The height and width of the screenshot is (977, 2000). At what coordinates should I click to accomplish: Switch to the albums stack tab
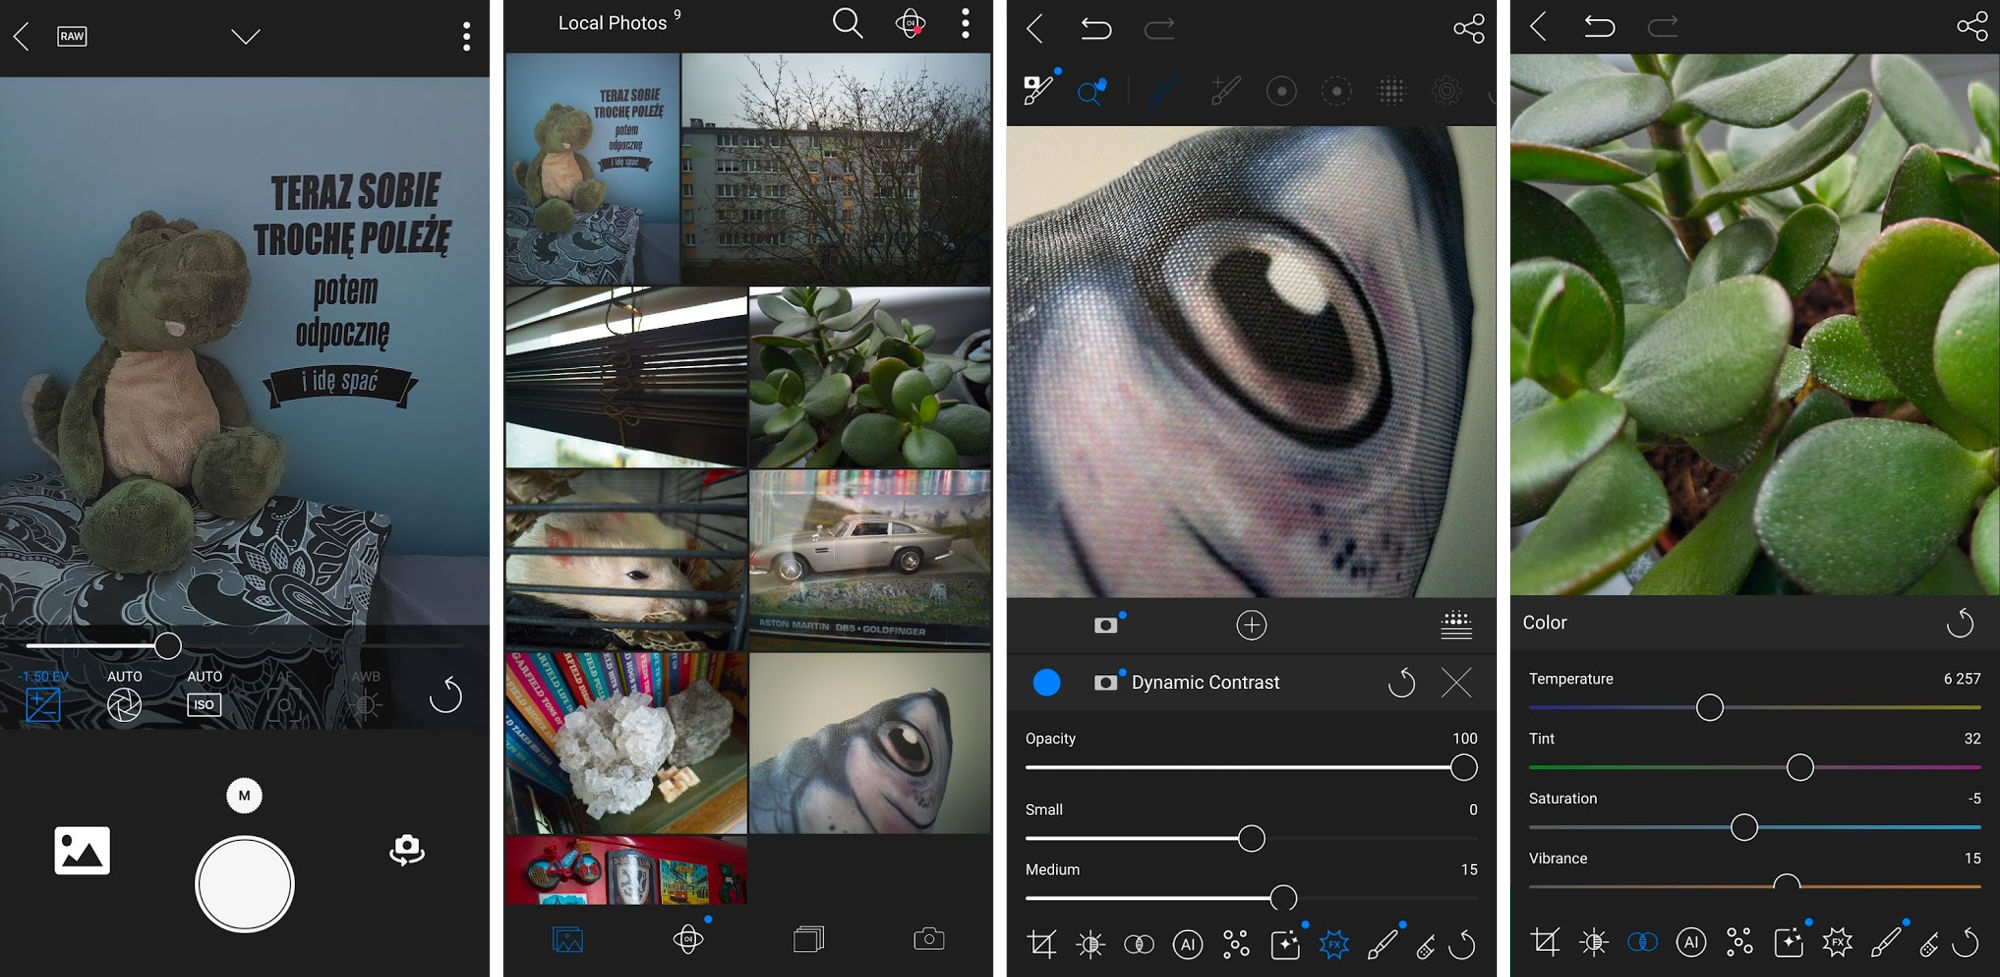coord(808,939)
